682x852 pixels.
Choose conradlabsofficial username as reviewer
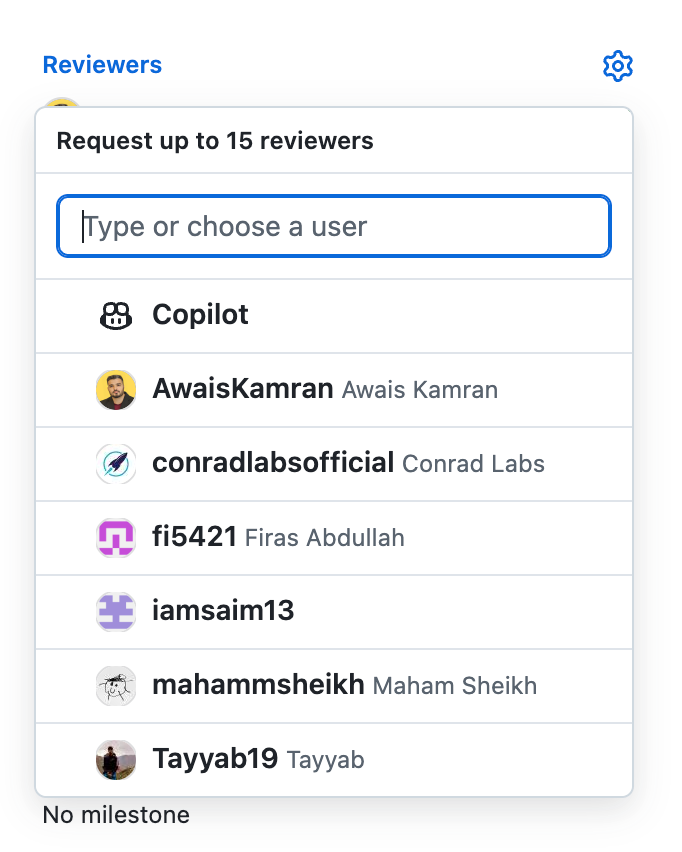[x=272, y=463]
